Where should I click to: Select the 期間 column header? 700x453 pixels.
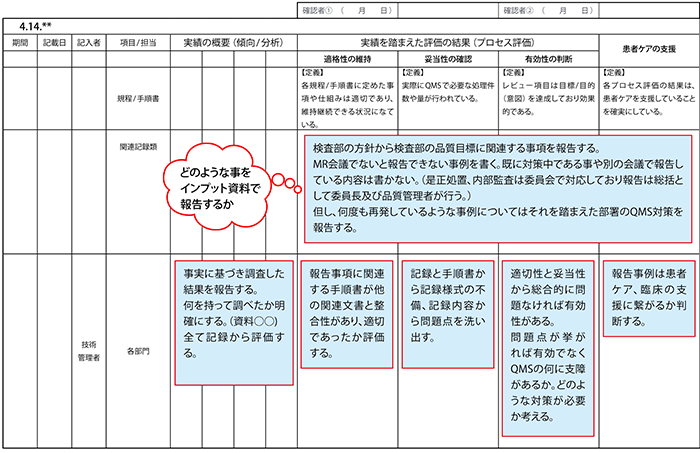click(20, 44)
